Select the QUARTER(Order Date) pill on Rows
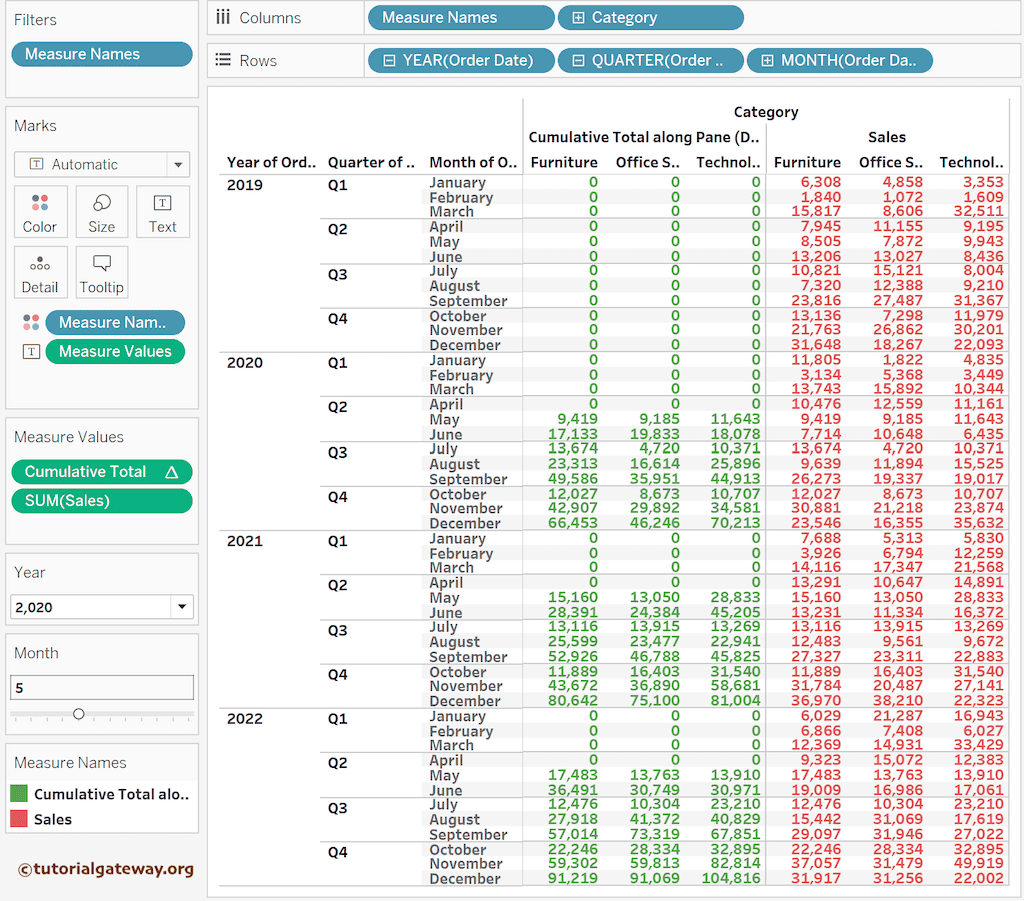 coord(650,60)
